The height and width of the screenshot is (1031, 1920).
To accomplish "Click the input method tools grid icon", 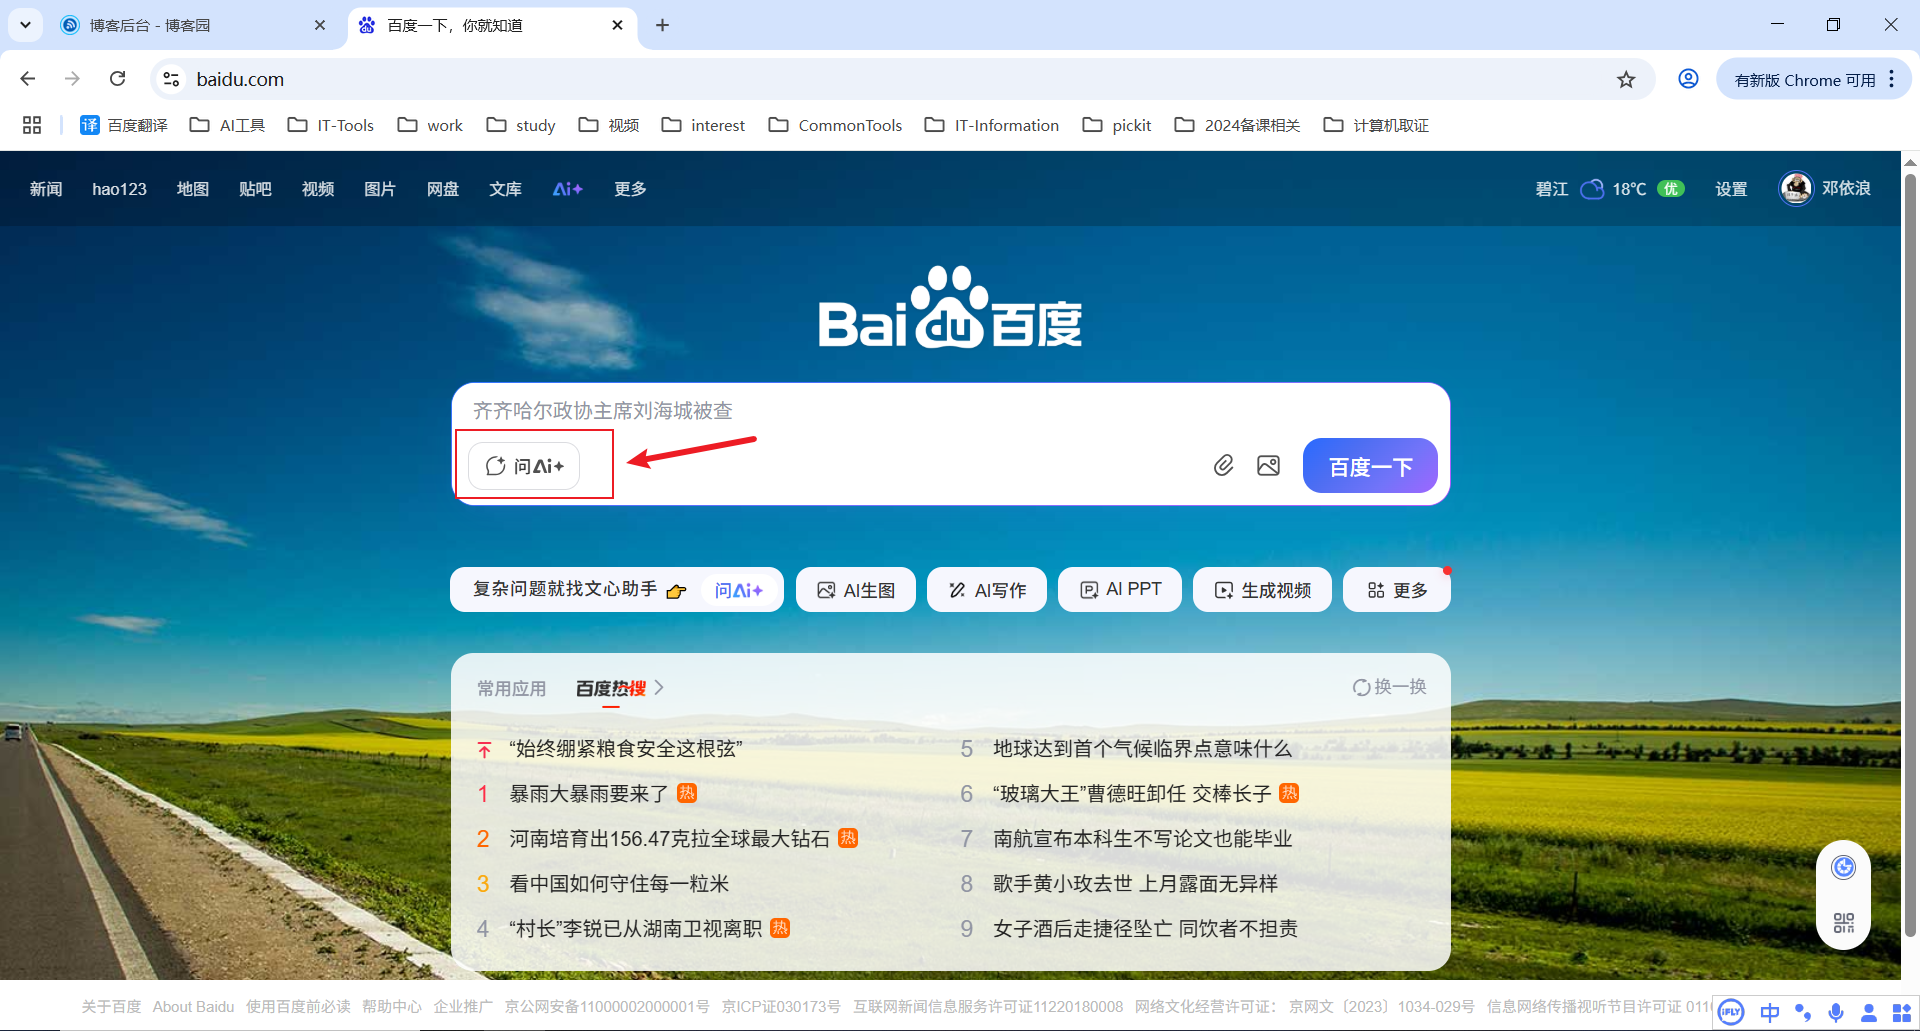I will [x=1901, y=1012].
